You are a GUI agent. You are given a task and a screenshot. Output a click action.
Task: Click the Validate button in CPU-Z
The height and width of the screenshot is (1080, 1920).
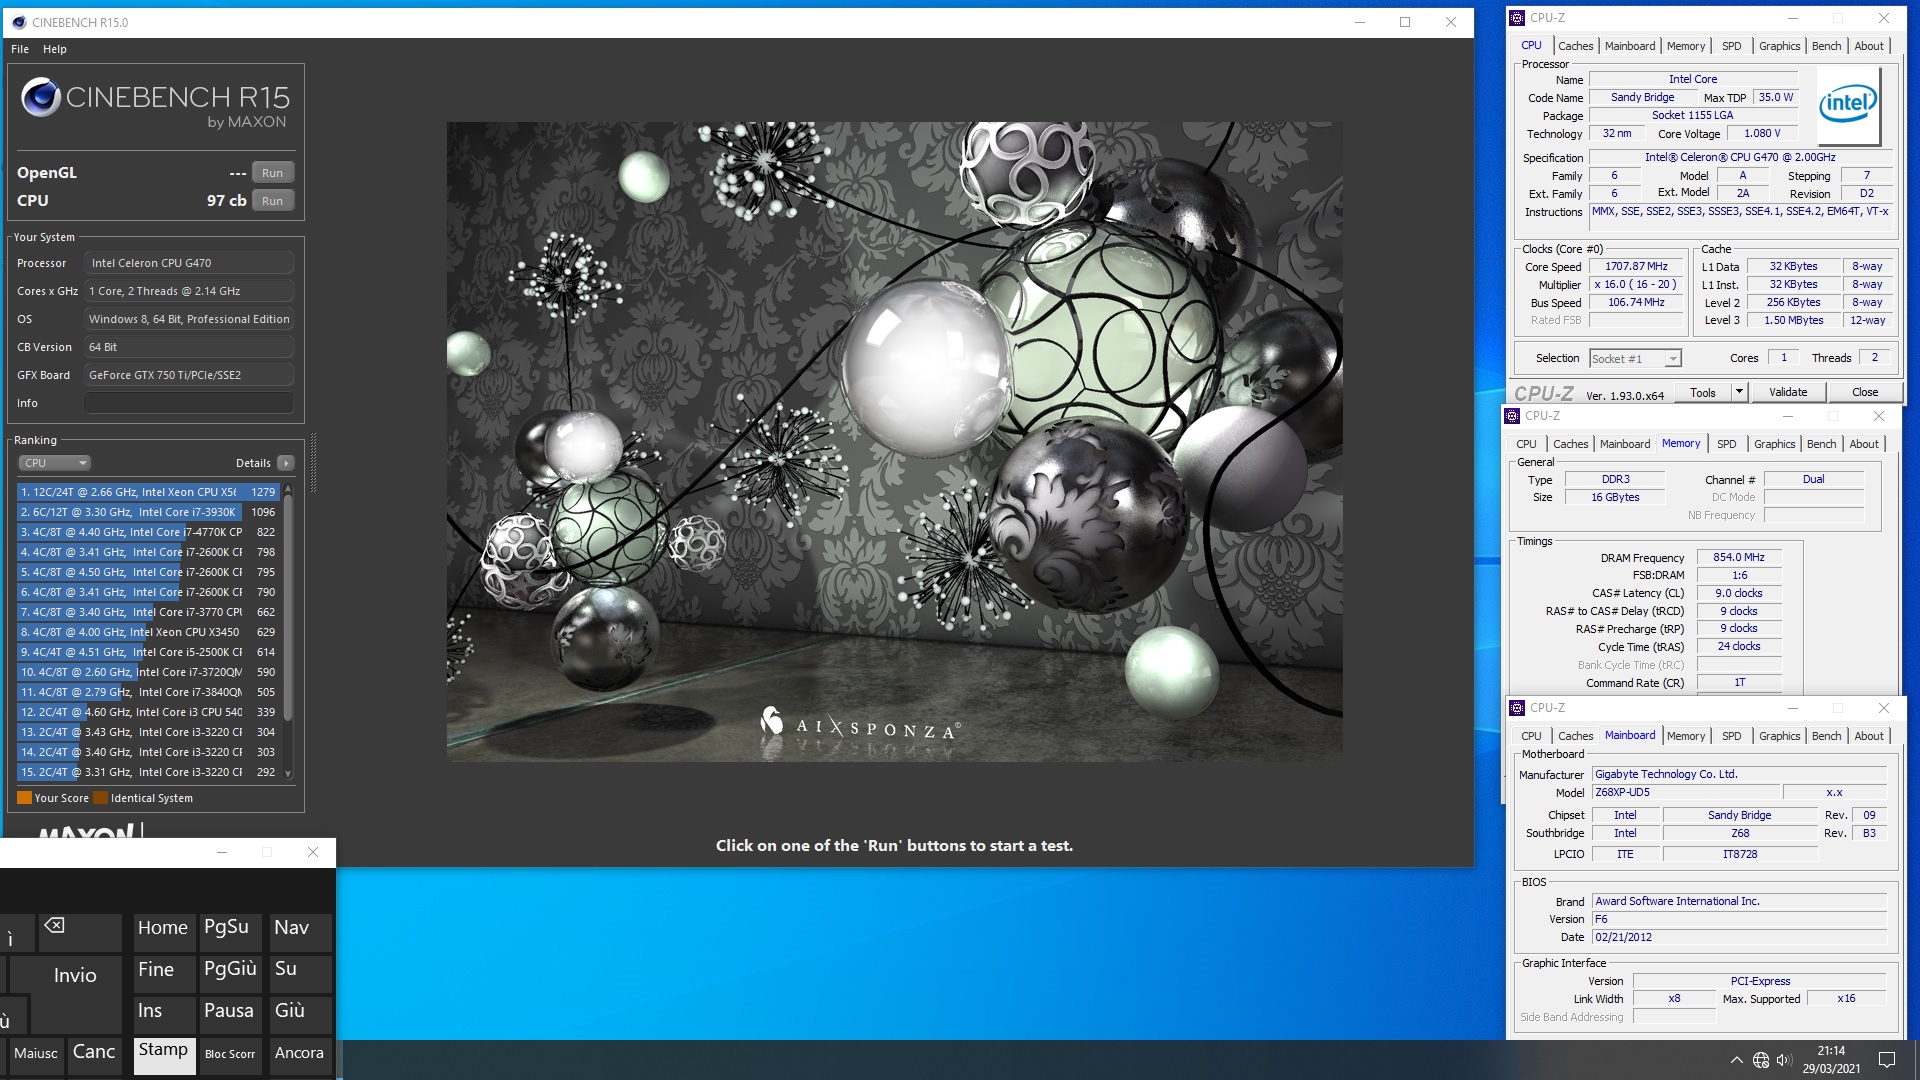[x=1788, y=393]
